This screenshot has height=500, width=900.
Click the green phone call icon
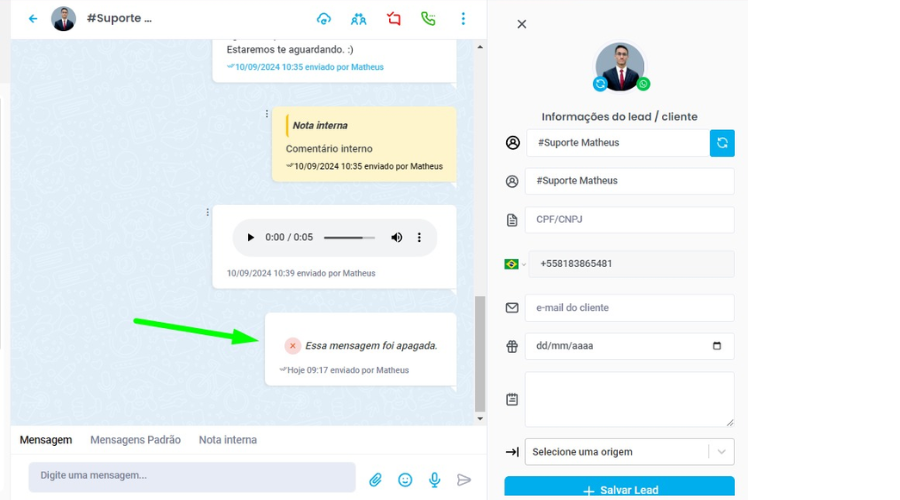pos(428,19)
